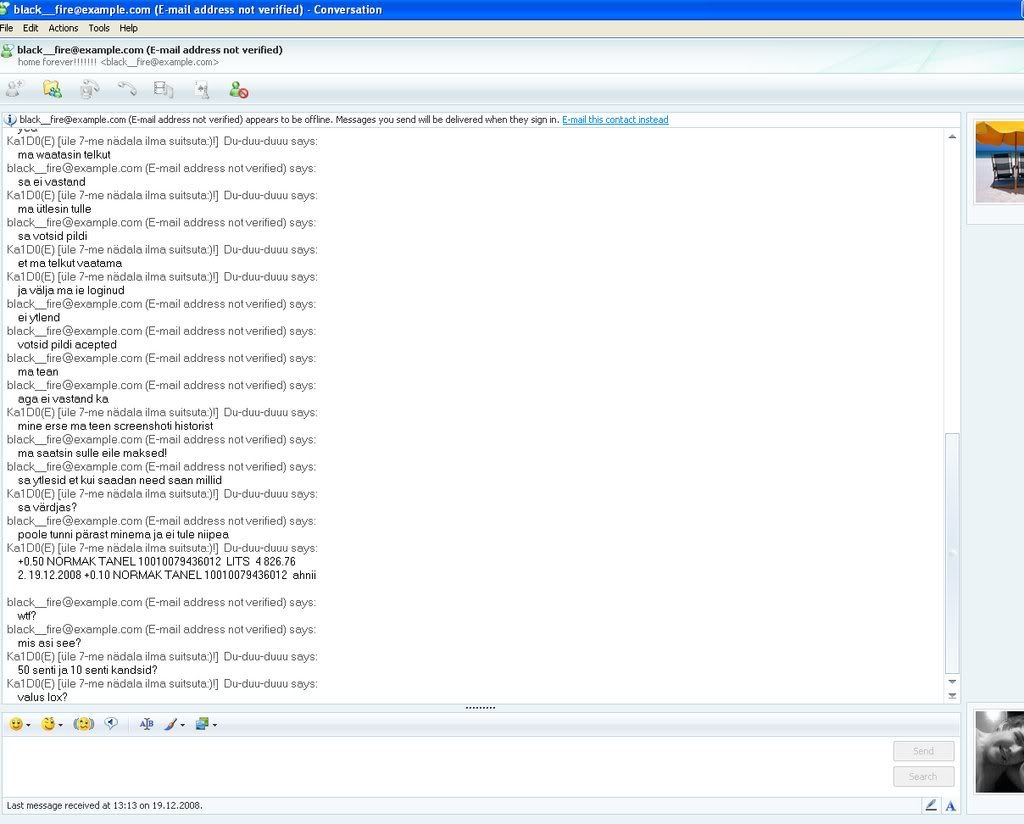Image resolution: width=1024 pixels, height=824 pixels.
Task: Open the Actions menu
Action: click(63, 28)
